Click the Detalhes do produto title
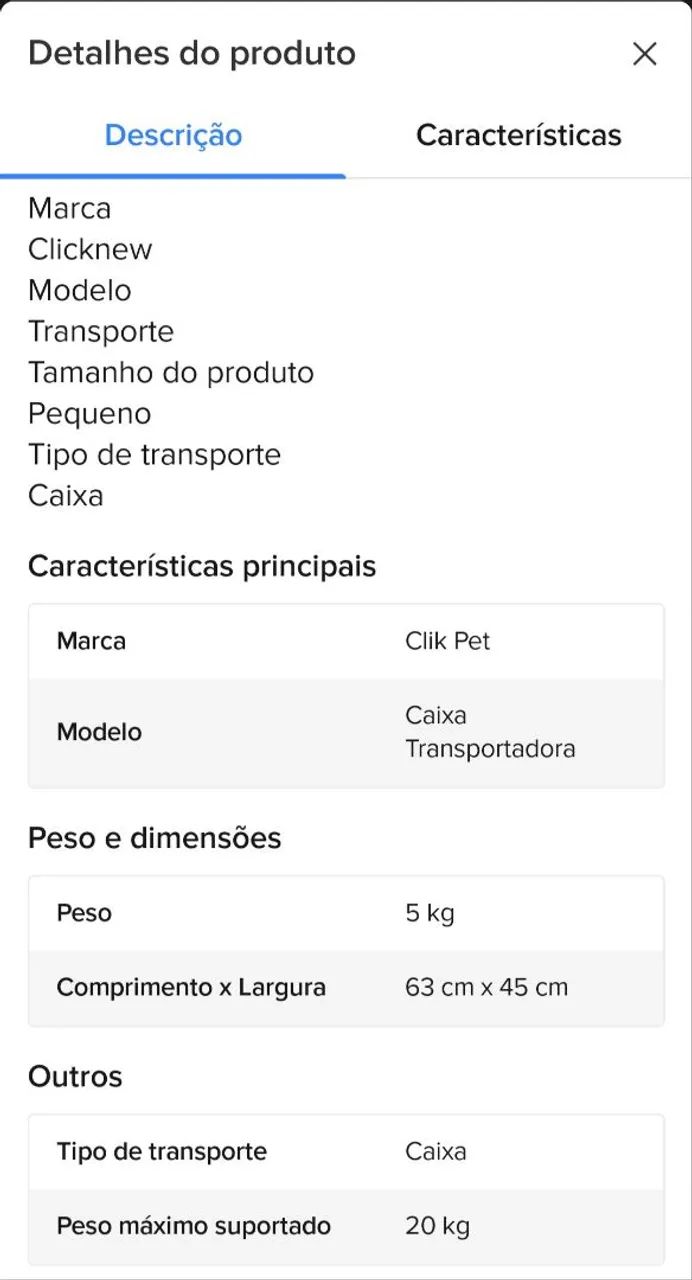The image size is (692, 1280). [193, 53]
